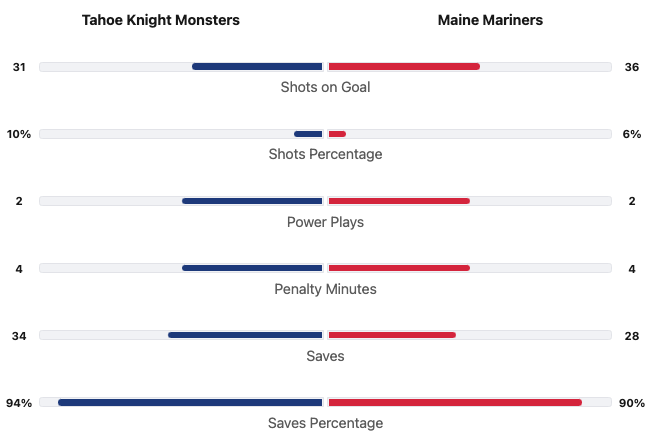Click the Saves Percentage label
This screenshot has width=657, height=444.
[x=325, y=423]
